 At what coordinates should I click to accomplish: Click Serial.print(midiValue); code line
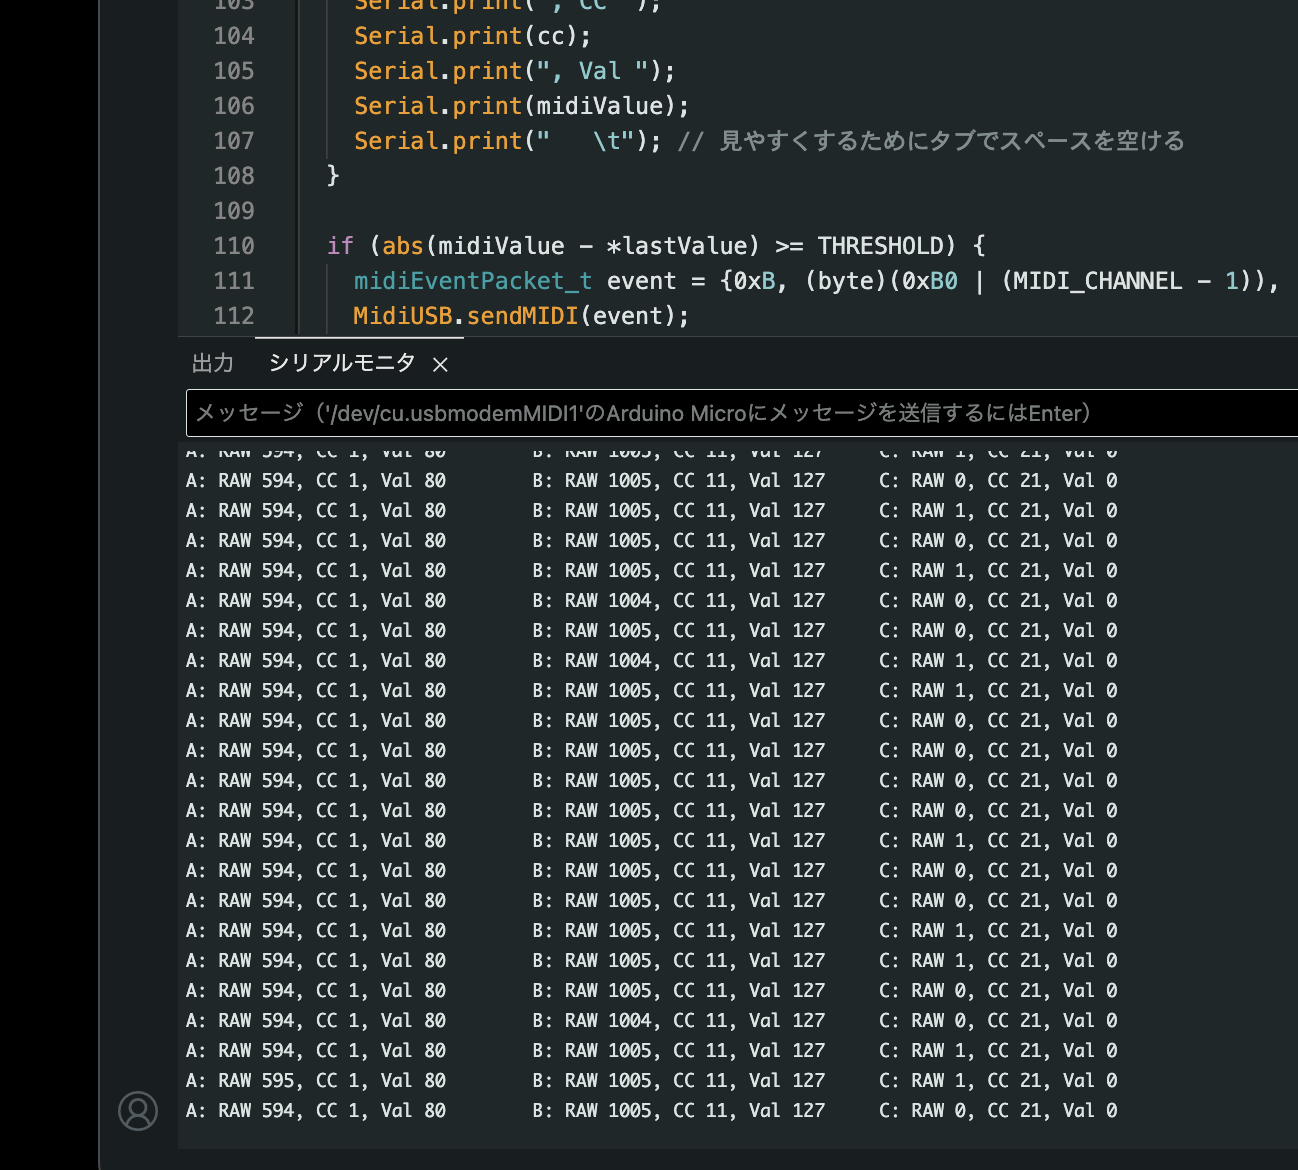pyautogui.click(x=521, y=106)
